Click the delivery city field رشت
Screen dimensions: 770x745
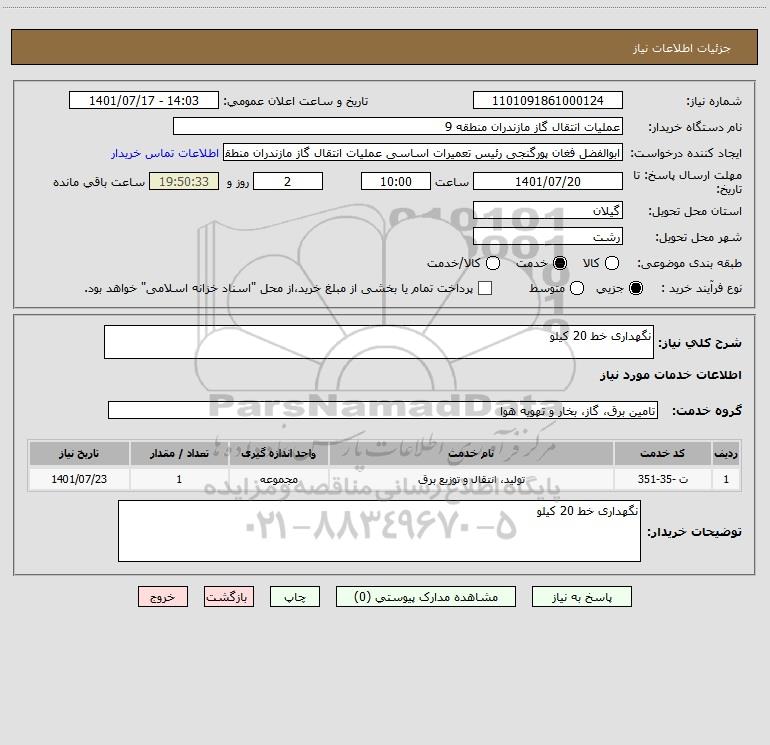pyautogui.click(x=548, y=236)
